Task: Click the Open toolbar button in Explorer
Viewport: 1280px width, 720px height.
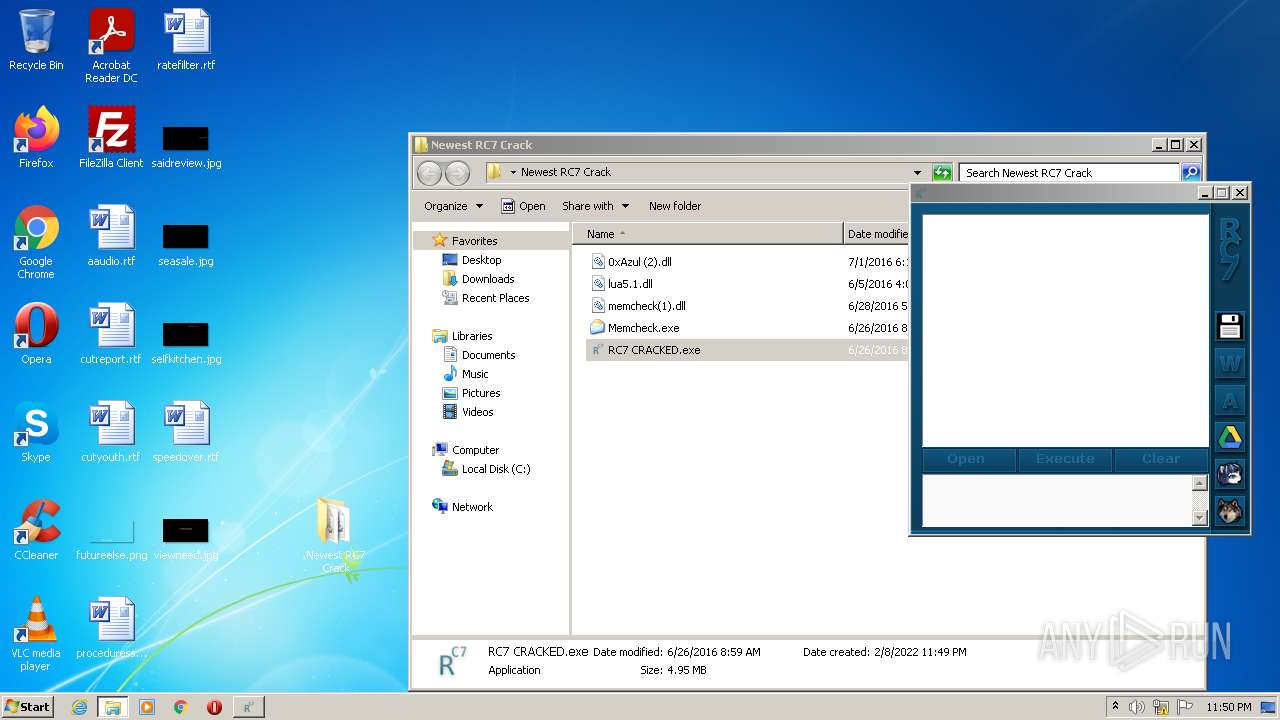Action: click(523, 206)
